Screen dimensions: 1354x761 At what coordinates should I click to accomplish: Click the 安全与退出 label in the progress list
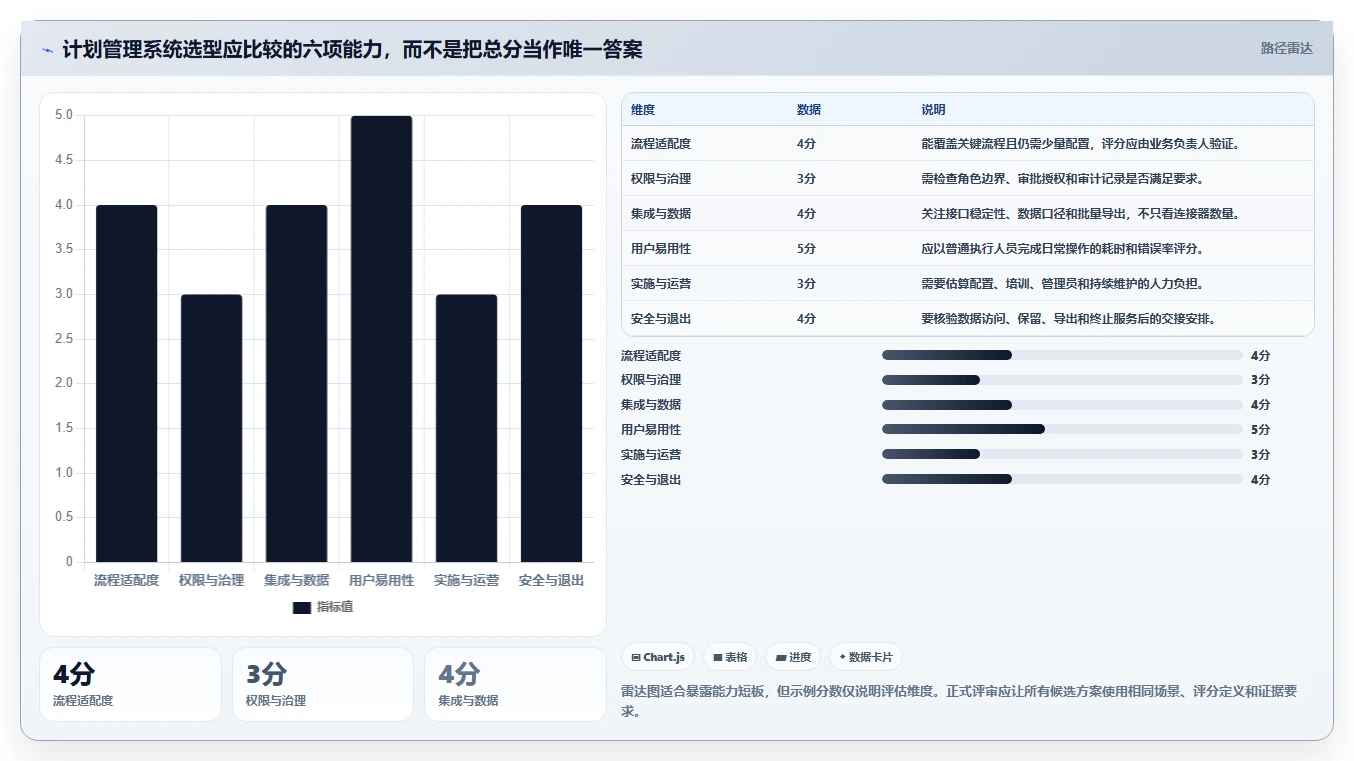click(x=651, y=480)
